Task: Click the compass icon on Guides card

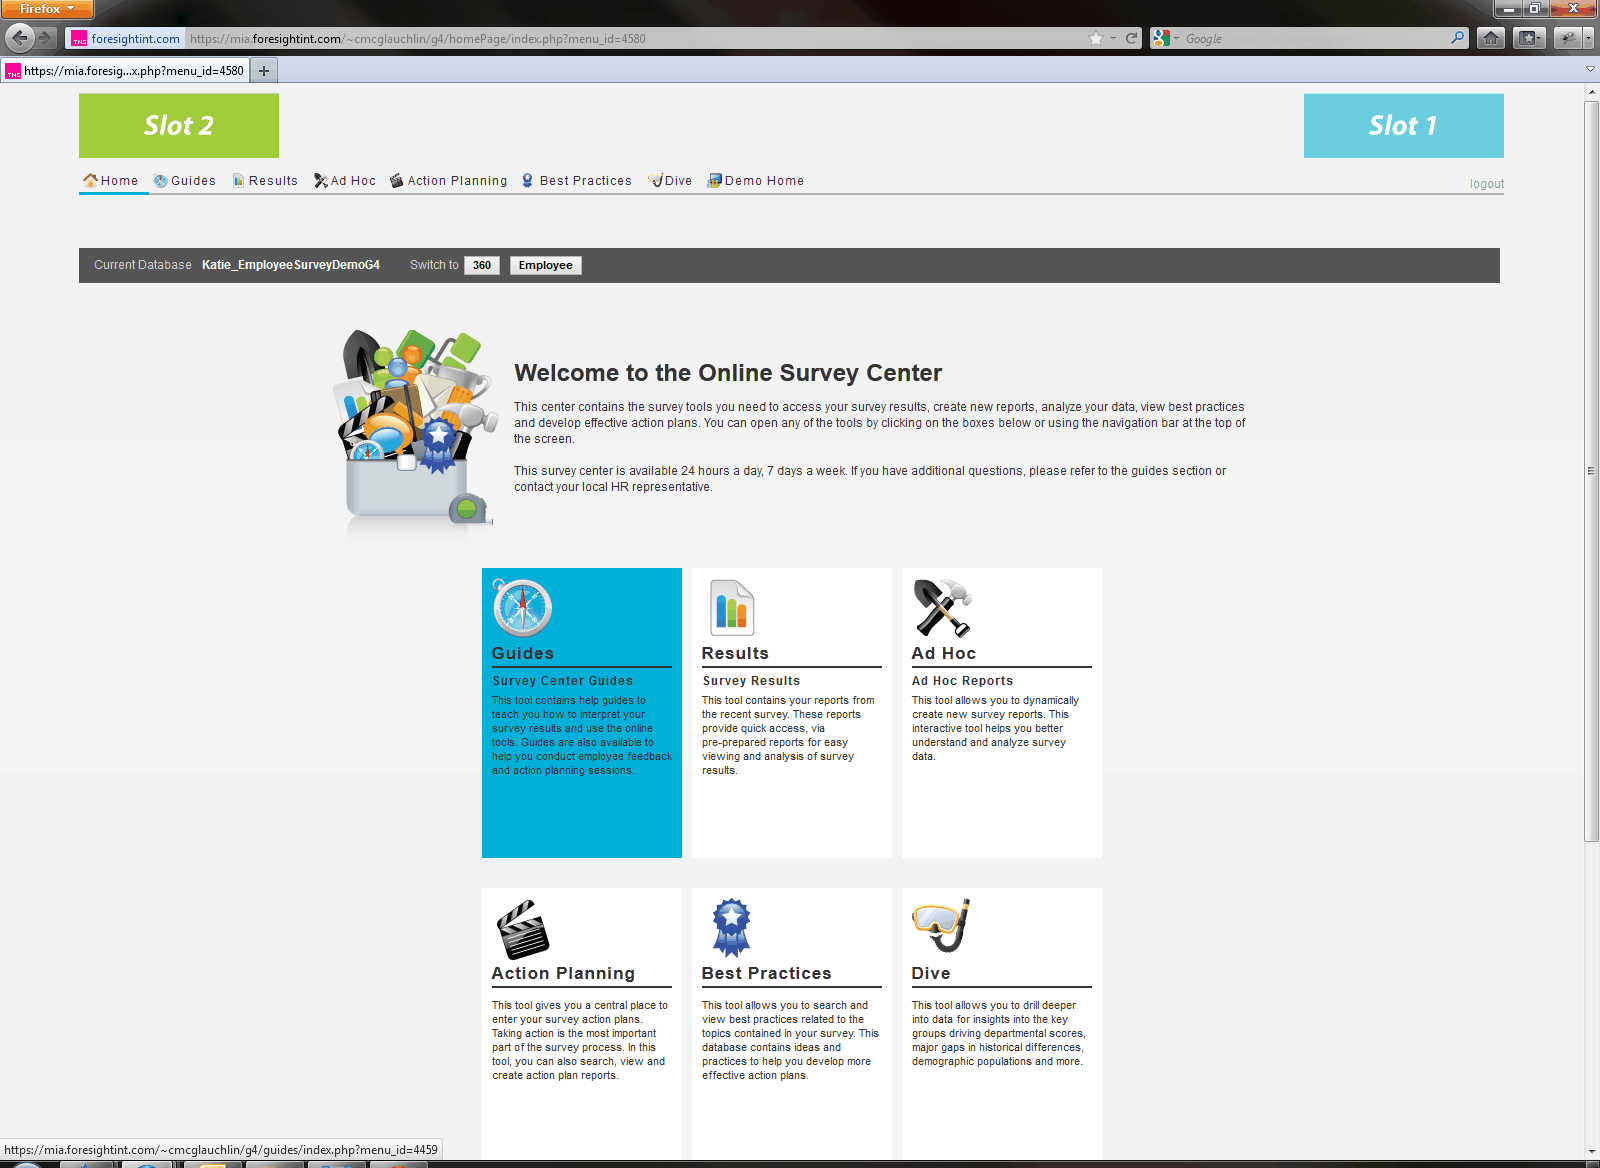Action: [x=522, y=608]
